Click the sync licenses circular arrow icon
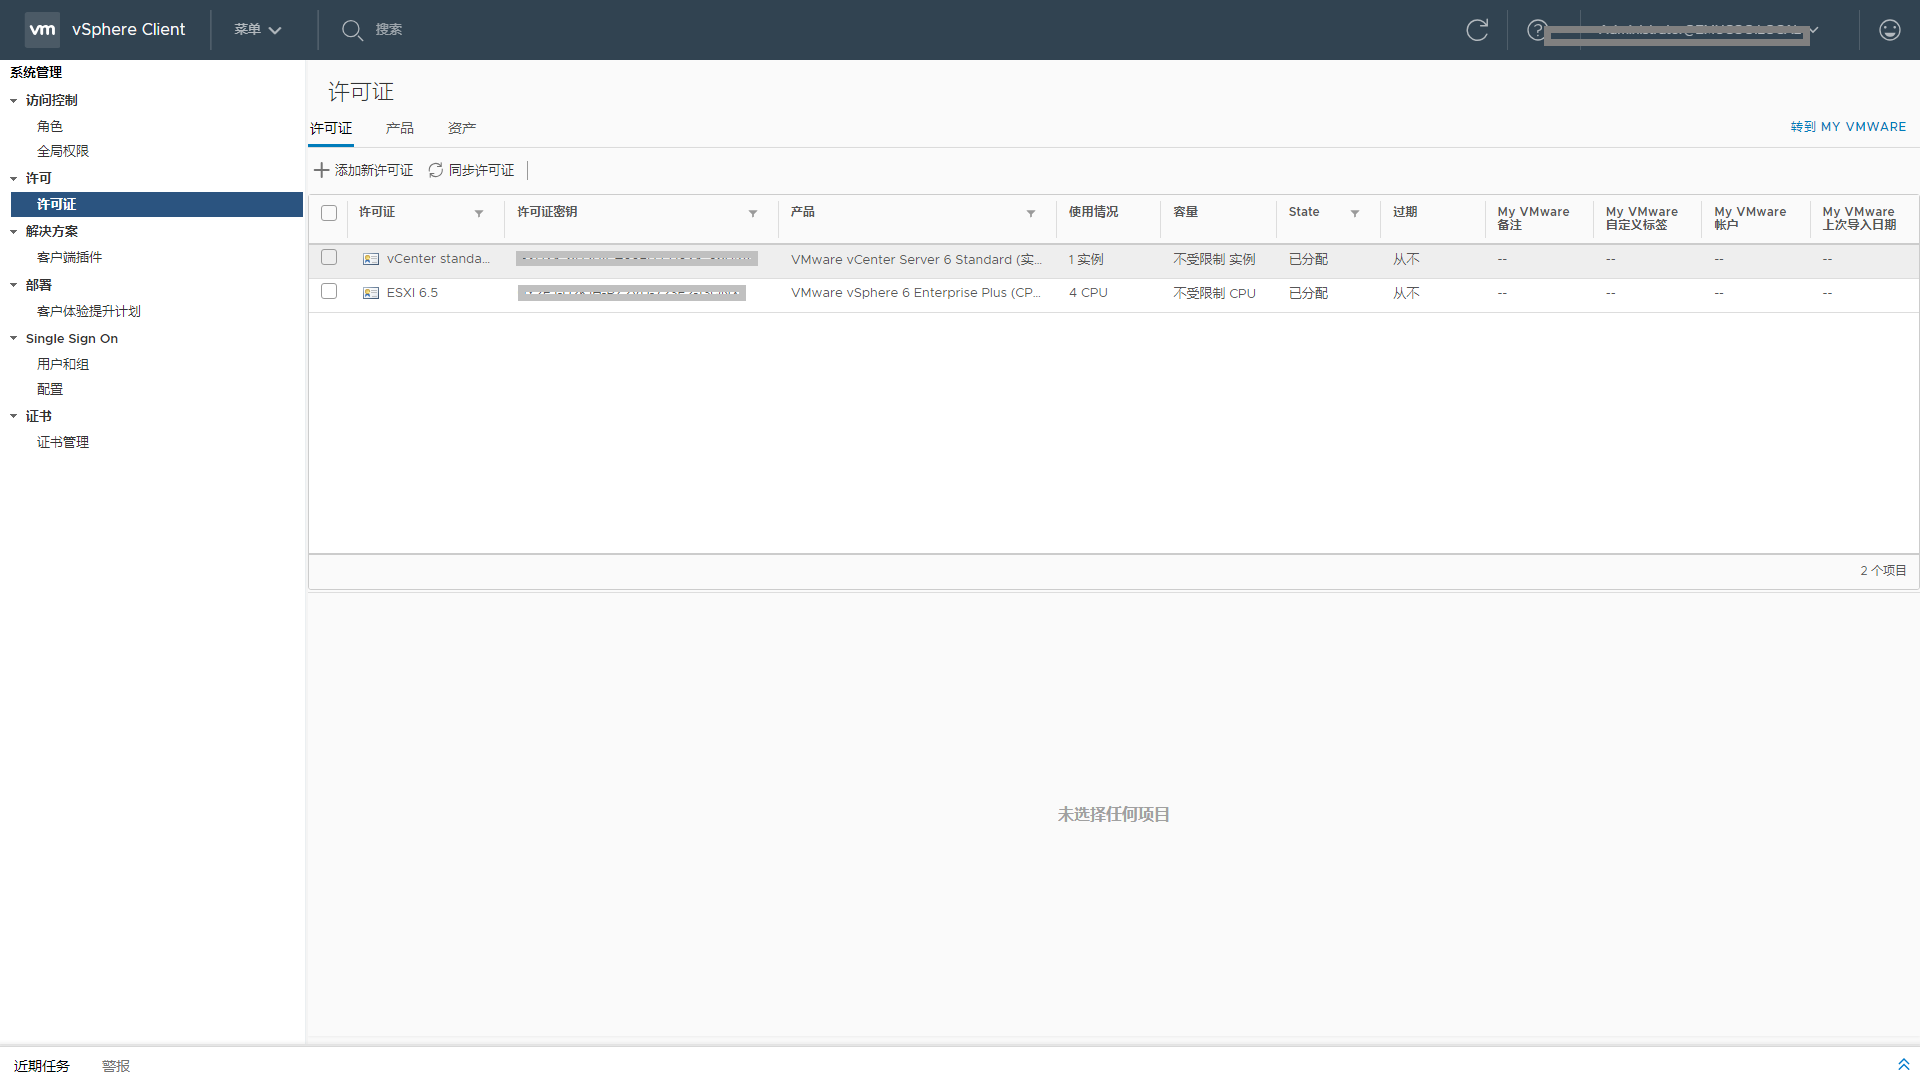Viewport: 1920px width, 1080px height. tap(436, 170)
